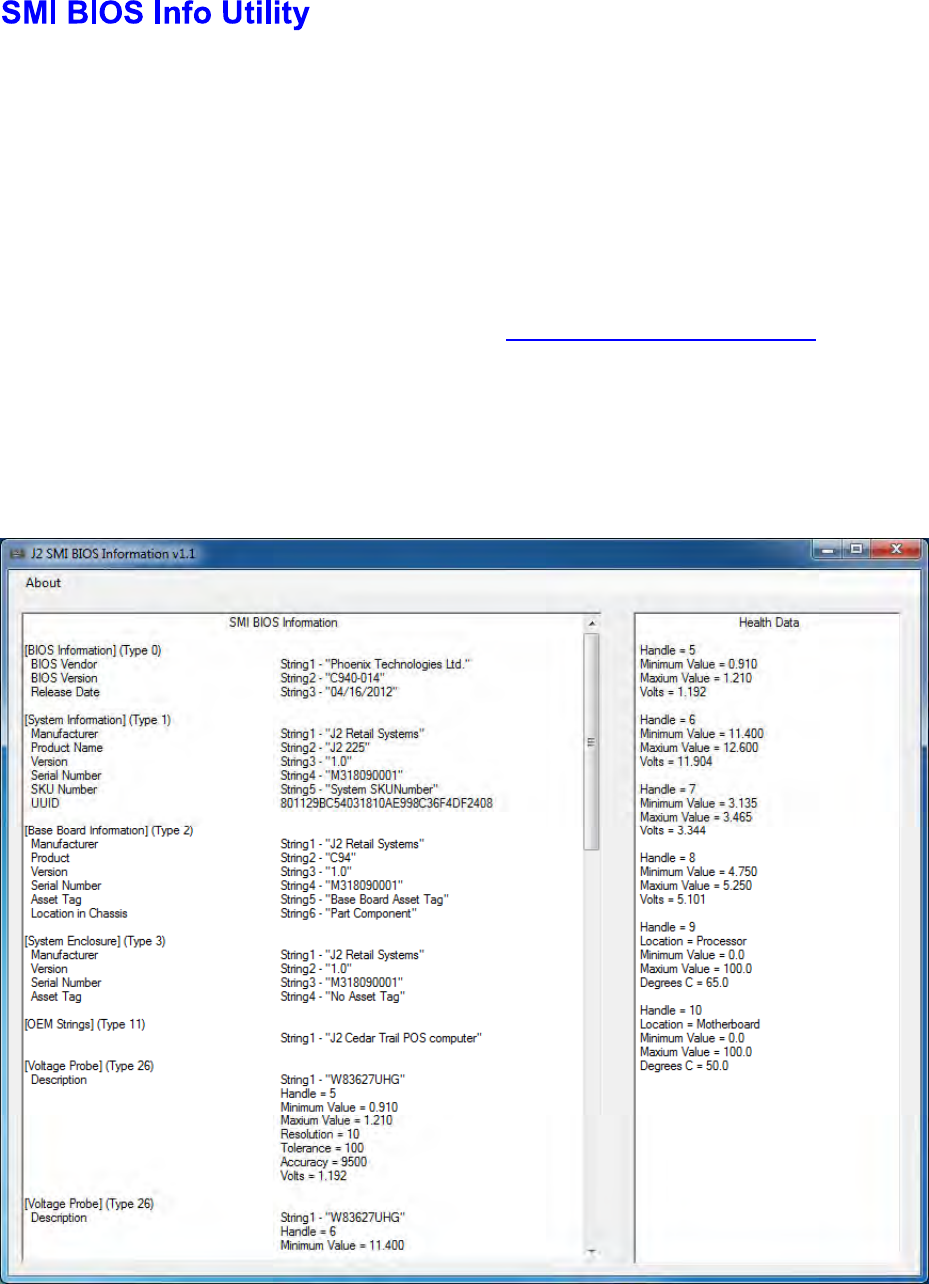
Task: Open the About menu
Action: point(43,583)
